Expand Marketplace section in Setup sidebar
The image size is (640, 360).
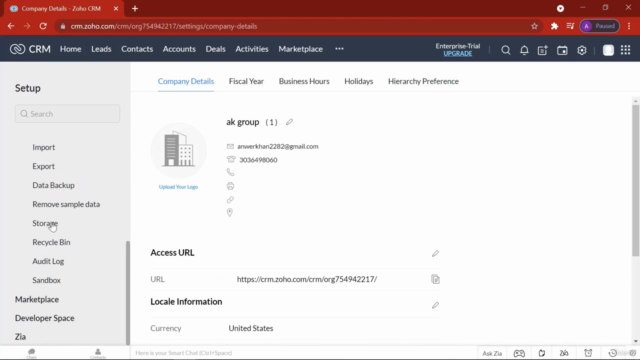click(x=37, y=299)
